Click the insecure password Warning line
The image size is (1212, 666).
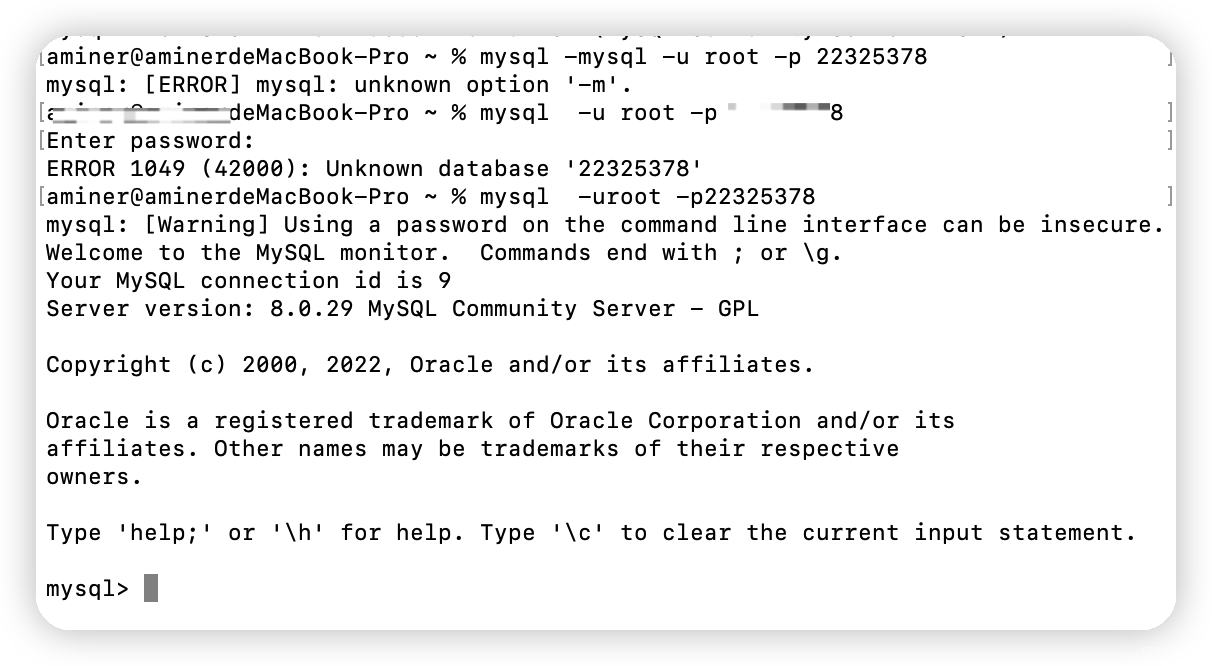[605, 225]
